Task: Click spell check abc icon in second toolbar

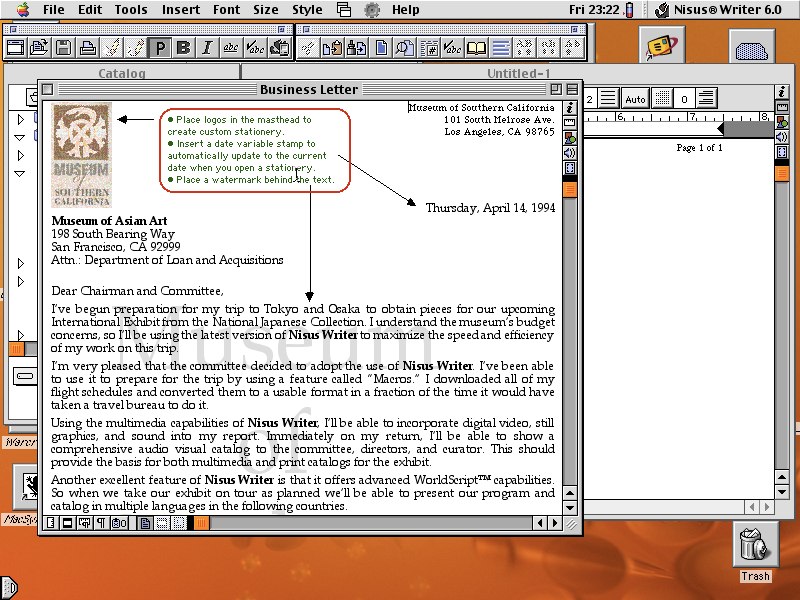Action: point(453,48)
